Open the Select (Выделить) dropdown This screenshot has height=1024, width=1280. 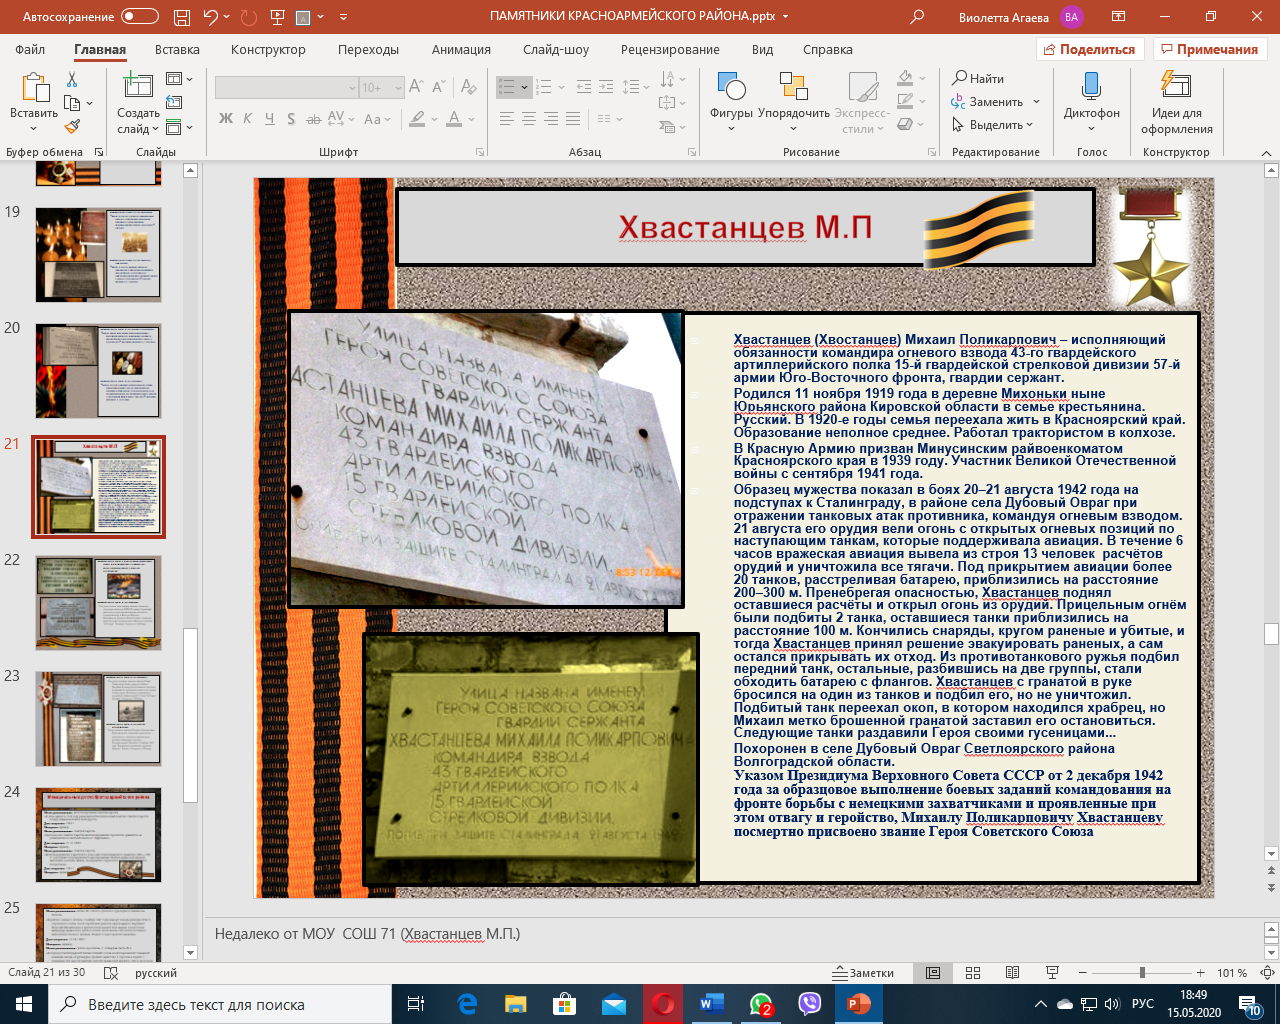click(x=995, y=125)
